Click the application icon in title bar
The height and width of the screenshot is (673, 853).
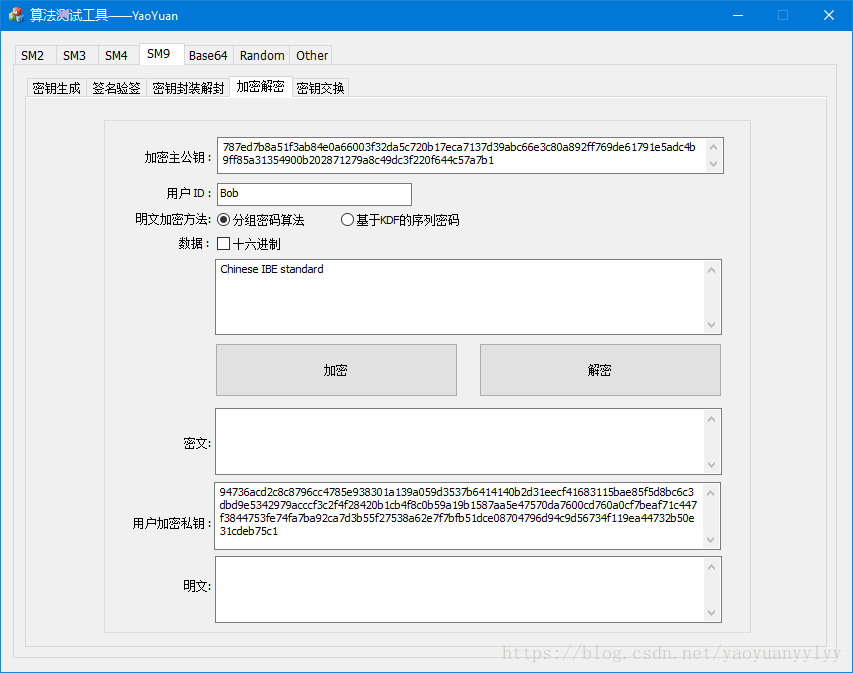(x=16, y=15)
